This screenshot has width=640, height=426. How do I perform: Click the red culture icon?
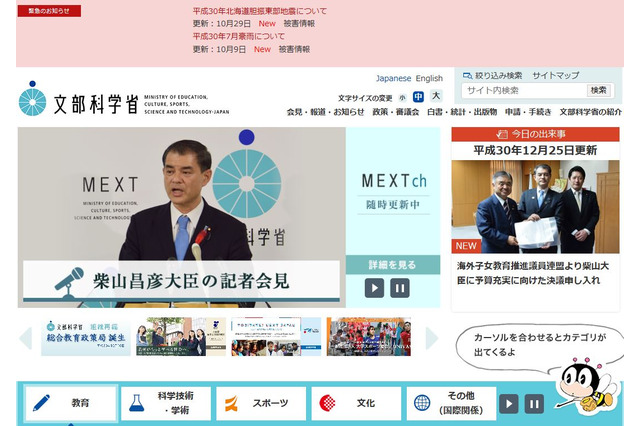tap(327, 403)
